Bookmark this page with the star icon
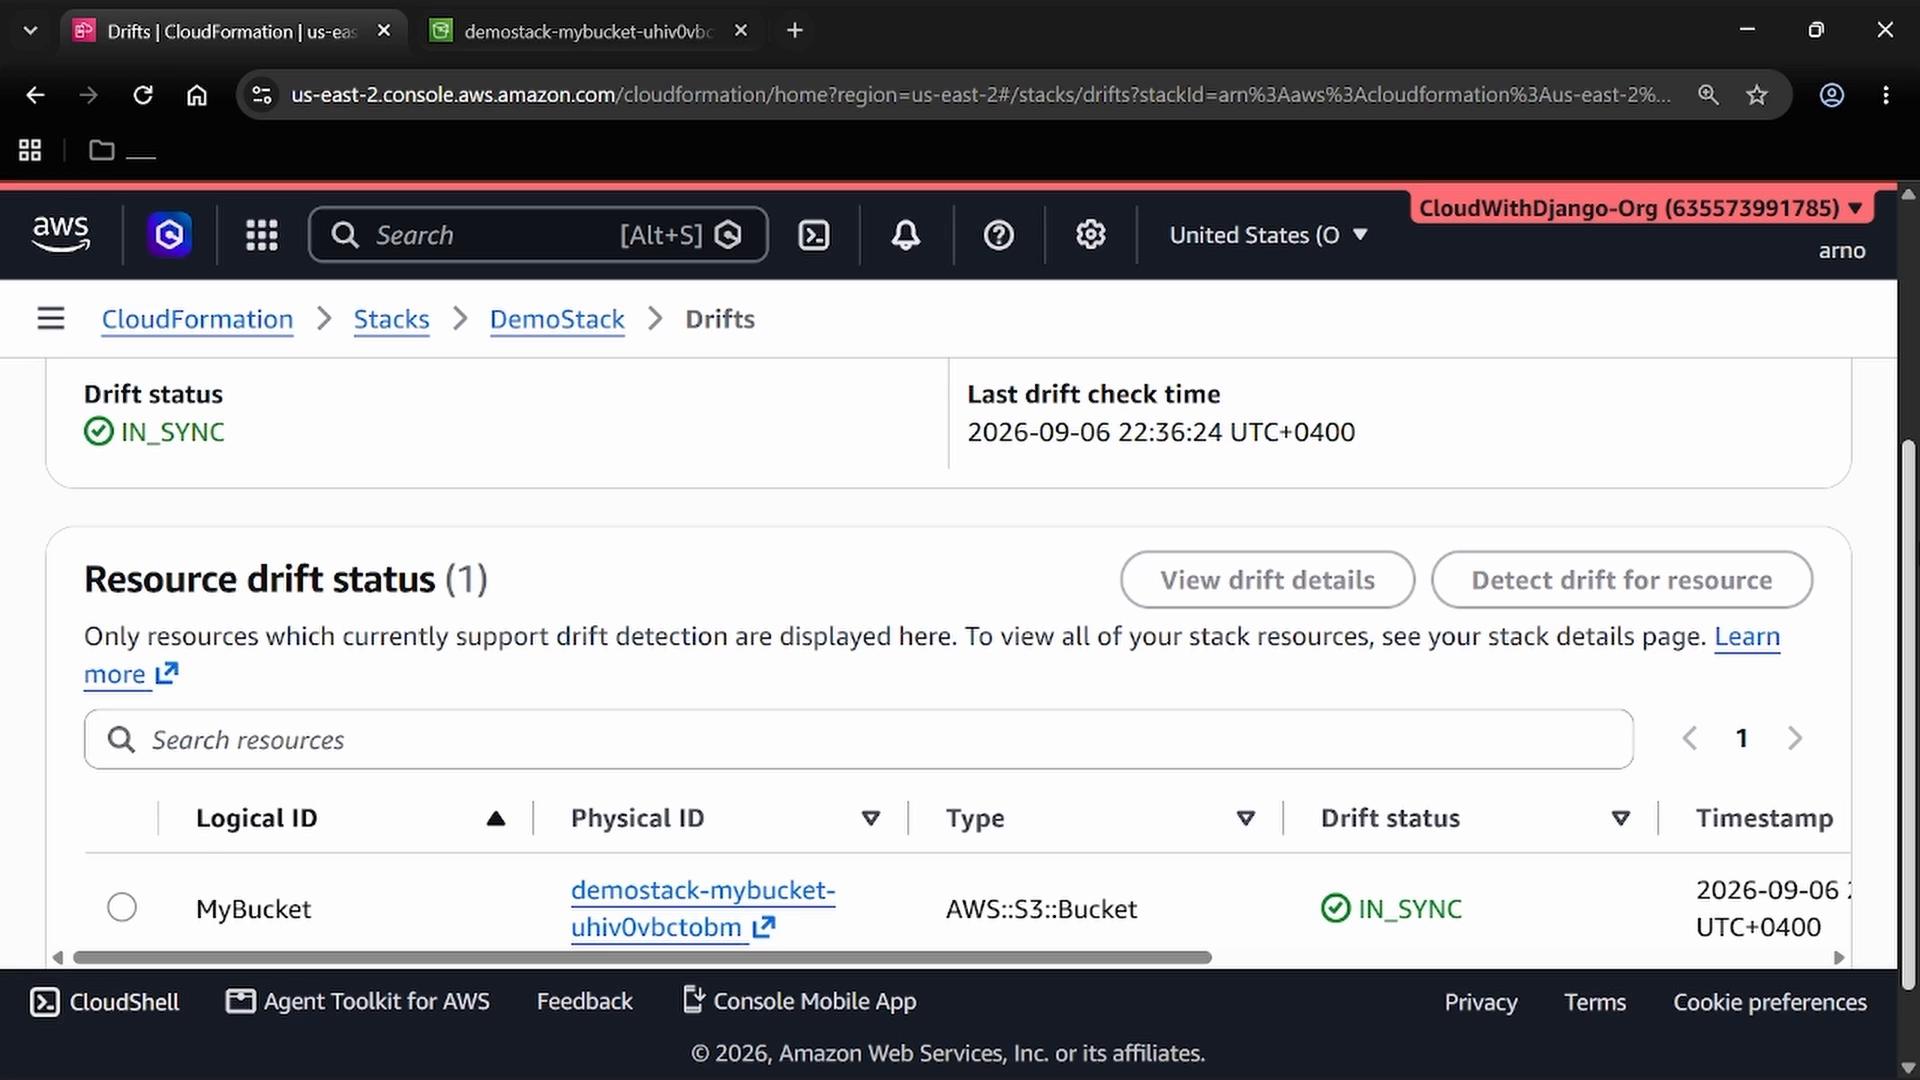The height and width of the screenshot is (1080, 1920). [1757, 95]
